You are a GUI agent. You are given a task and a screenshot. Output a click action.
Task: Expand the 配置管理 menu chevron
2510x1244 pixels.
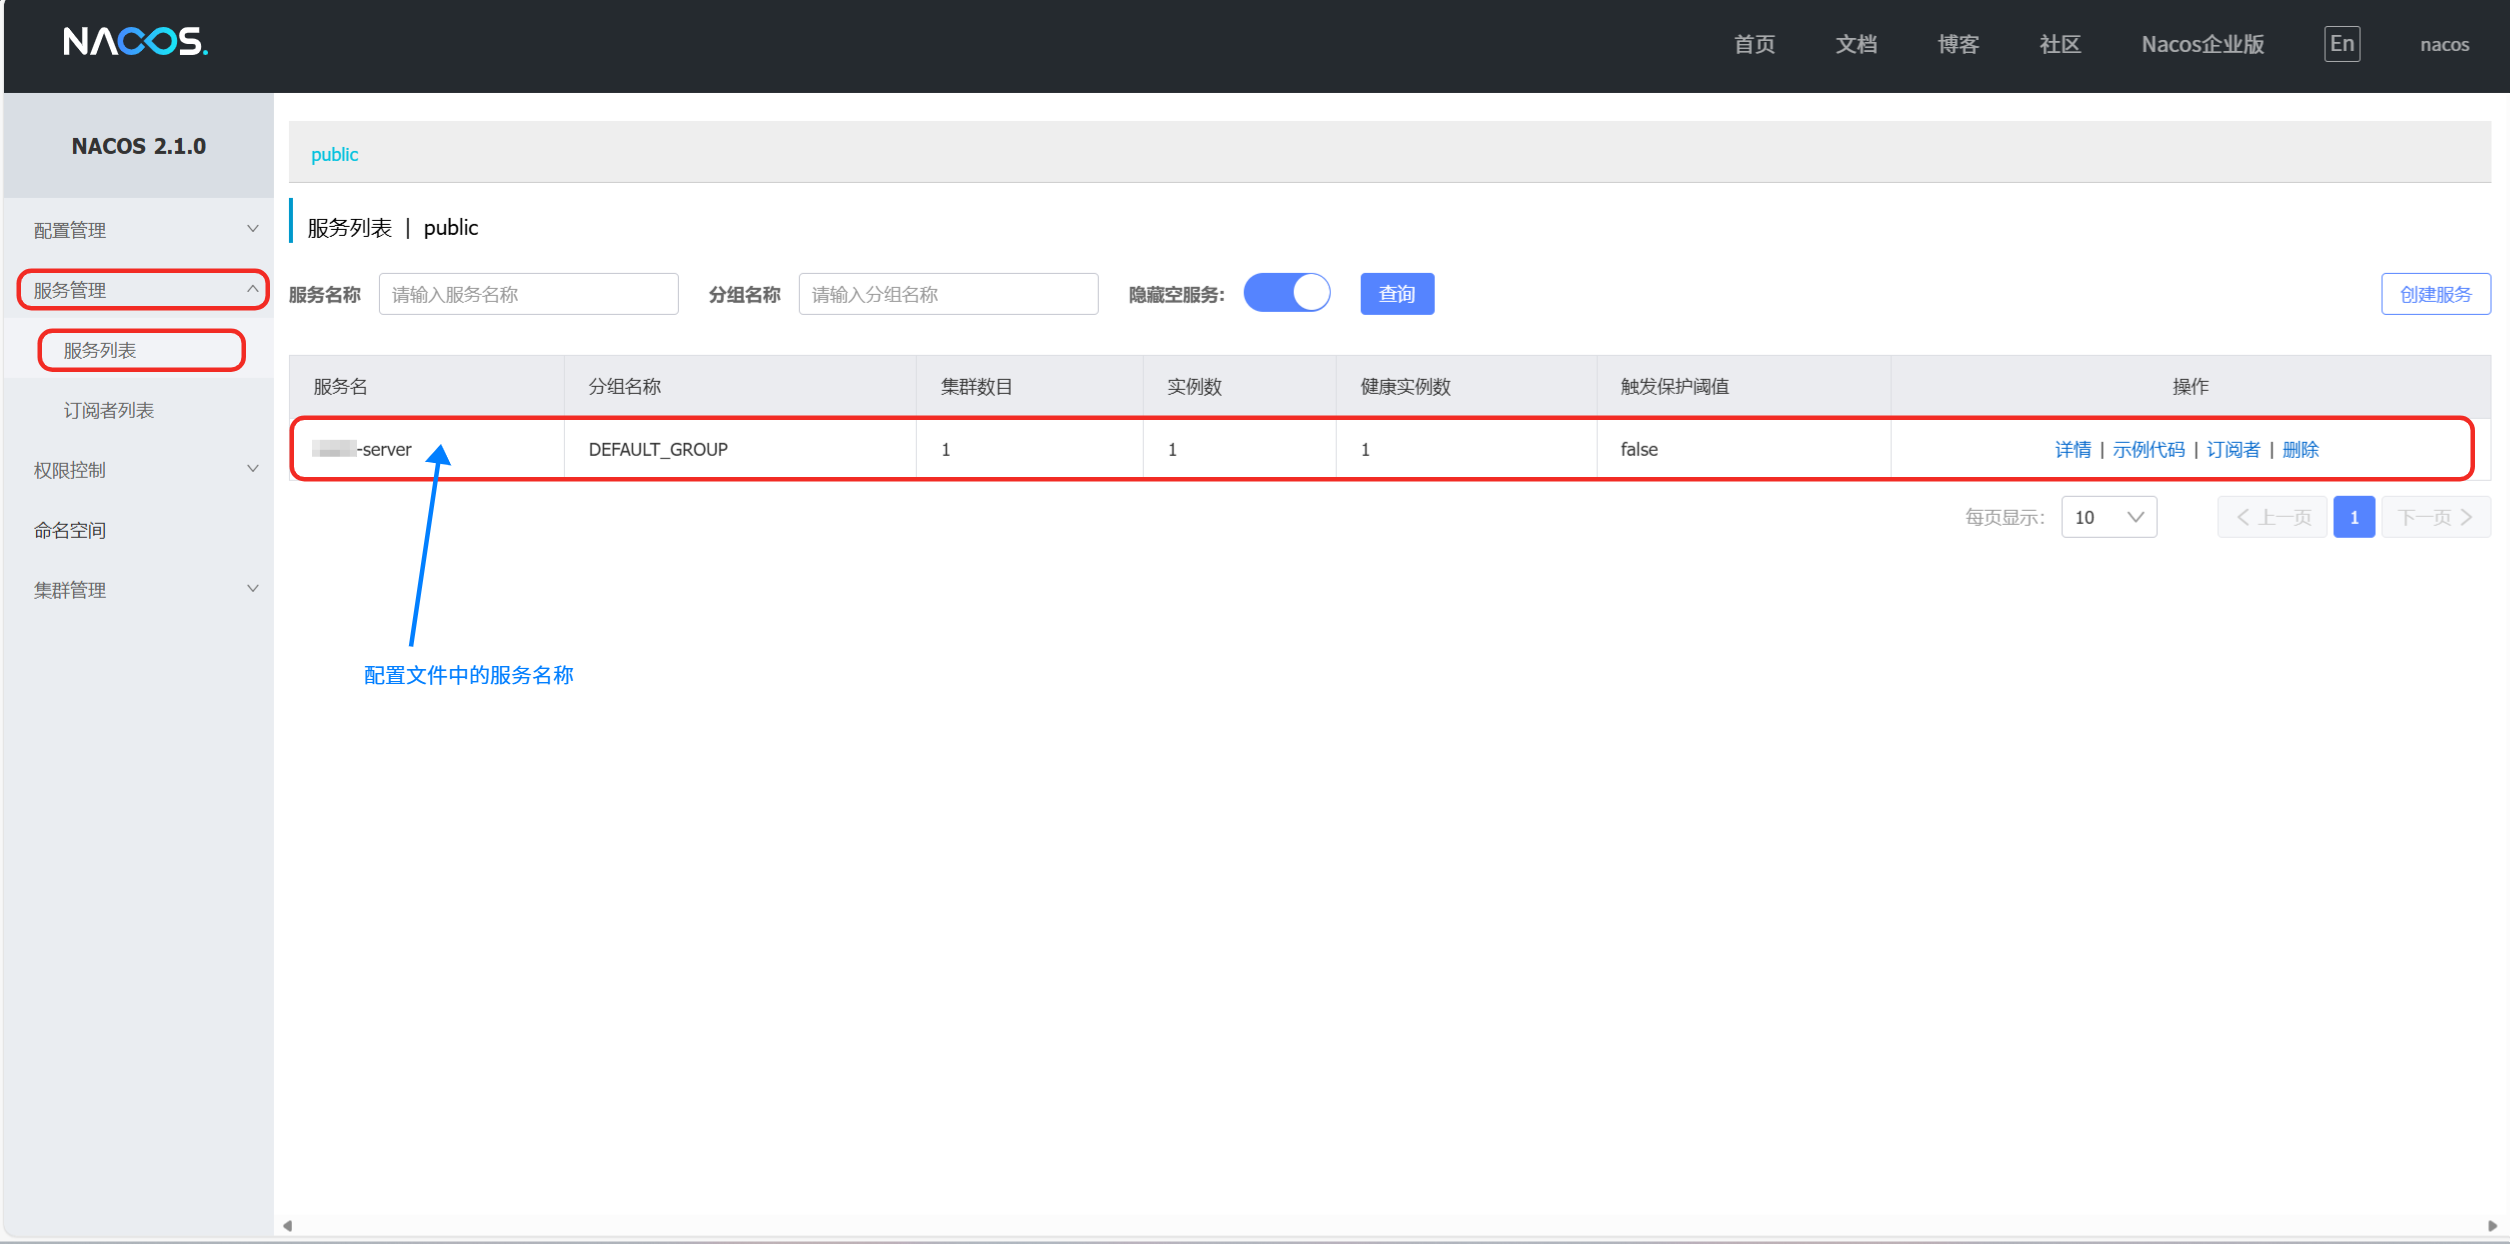[x=252, y=229]
